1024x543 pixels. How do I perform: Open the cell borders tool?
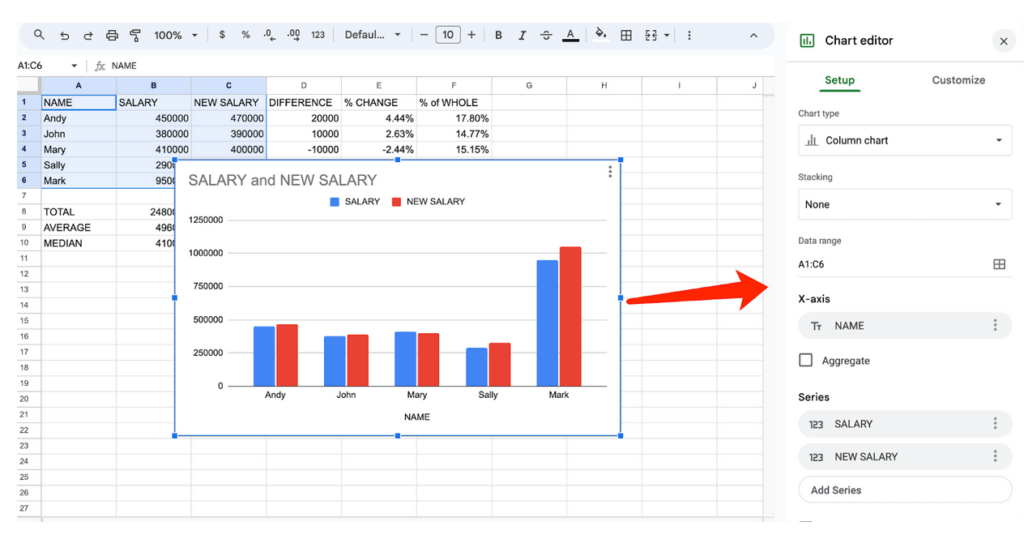tap(626, 35)
